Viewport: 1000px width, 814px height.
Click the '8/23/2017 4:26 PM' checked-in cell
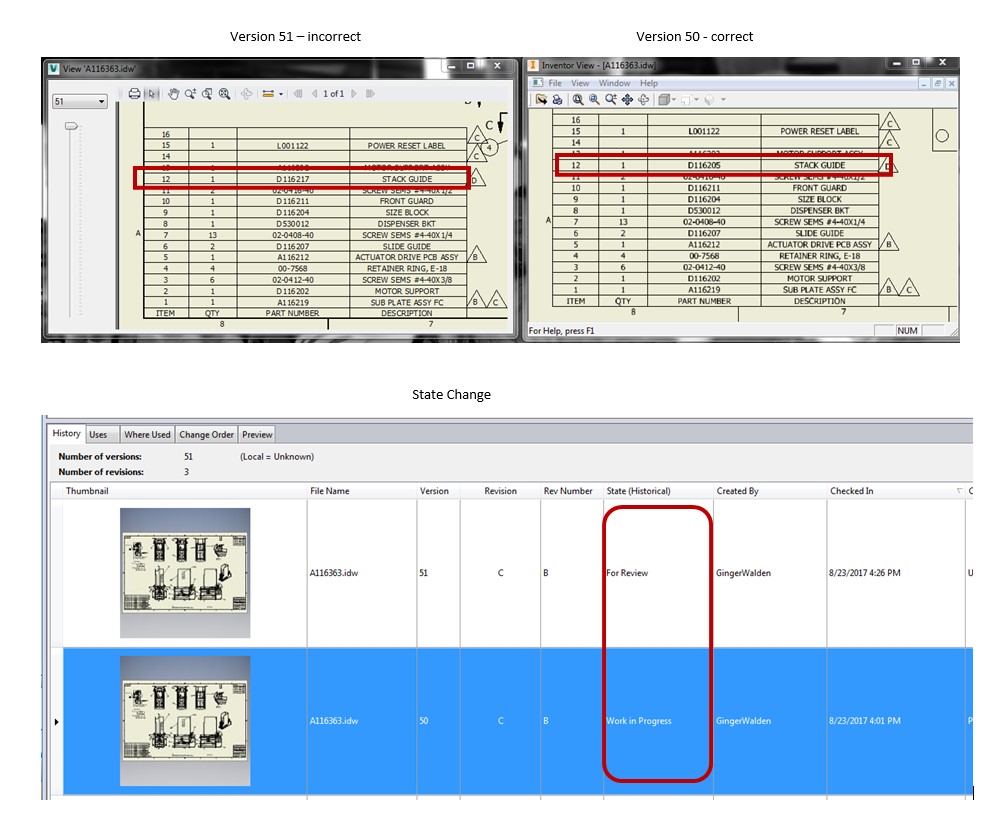tap(865, 573)
